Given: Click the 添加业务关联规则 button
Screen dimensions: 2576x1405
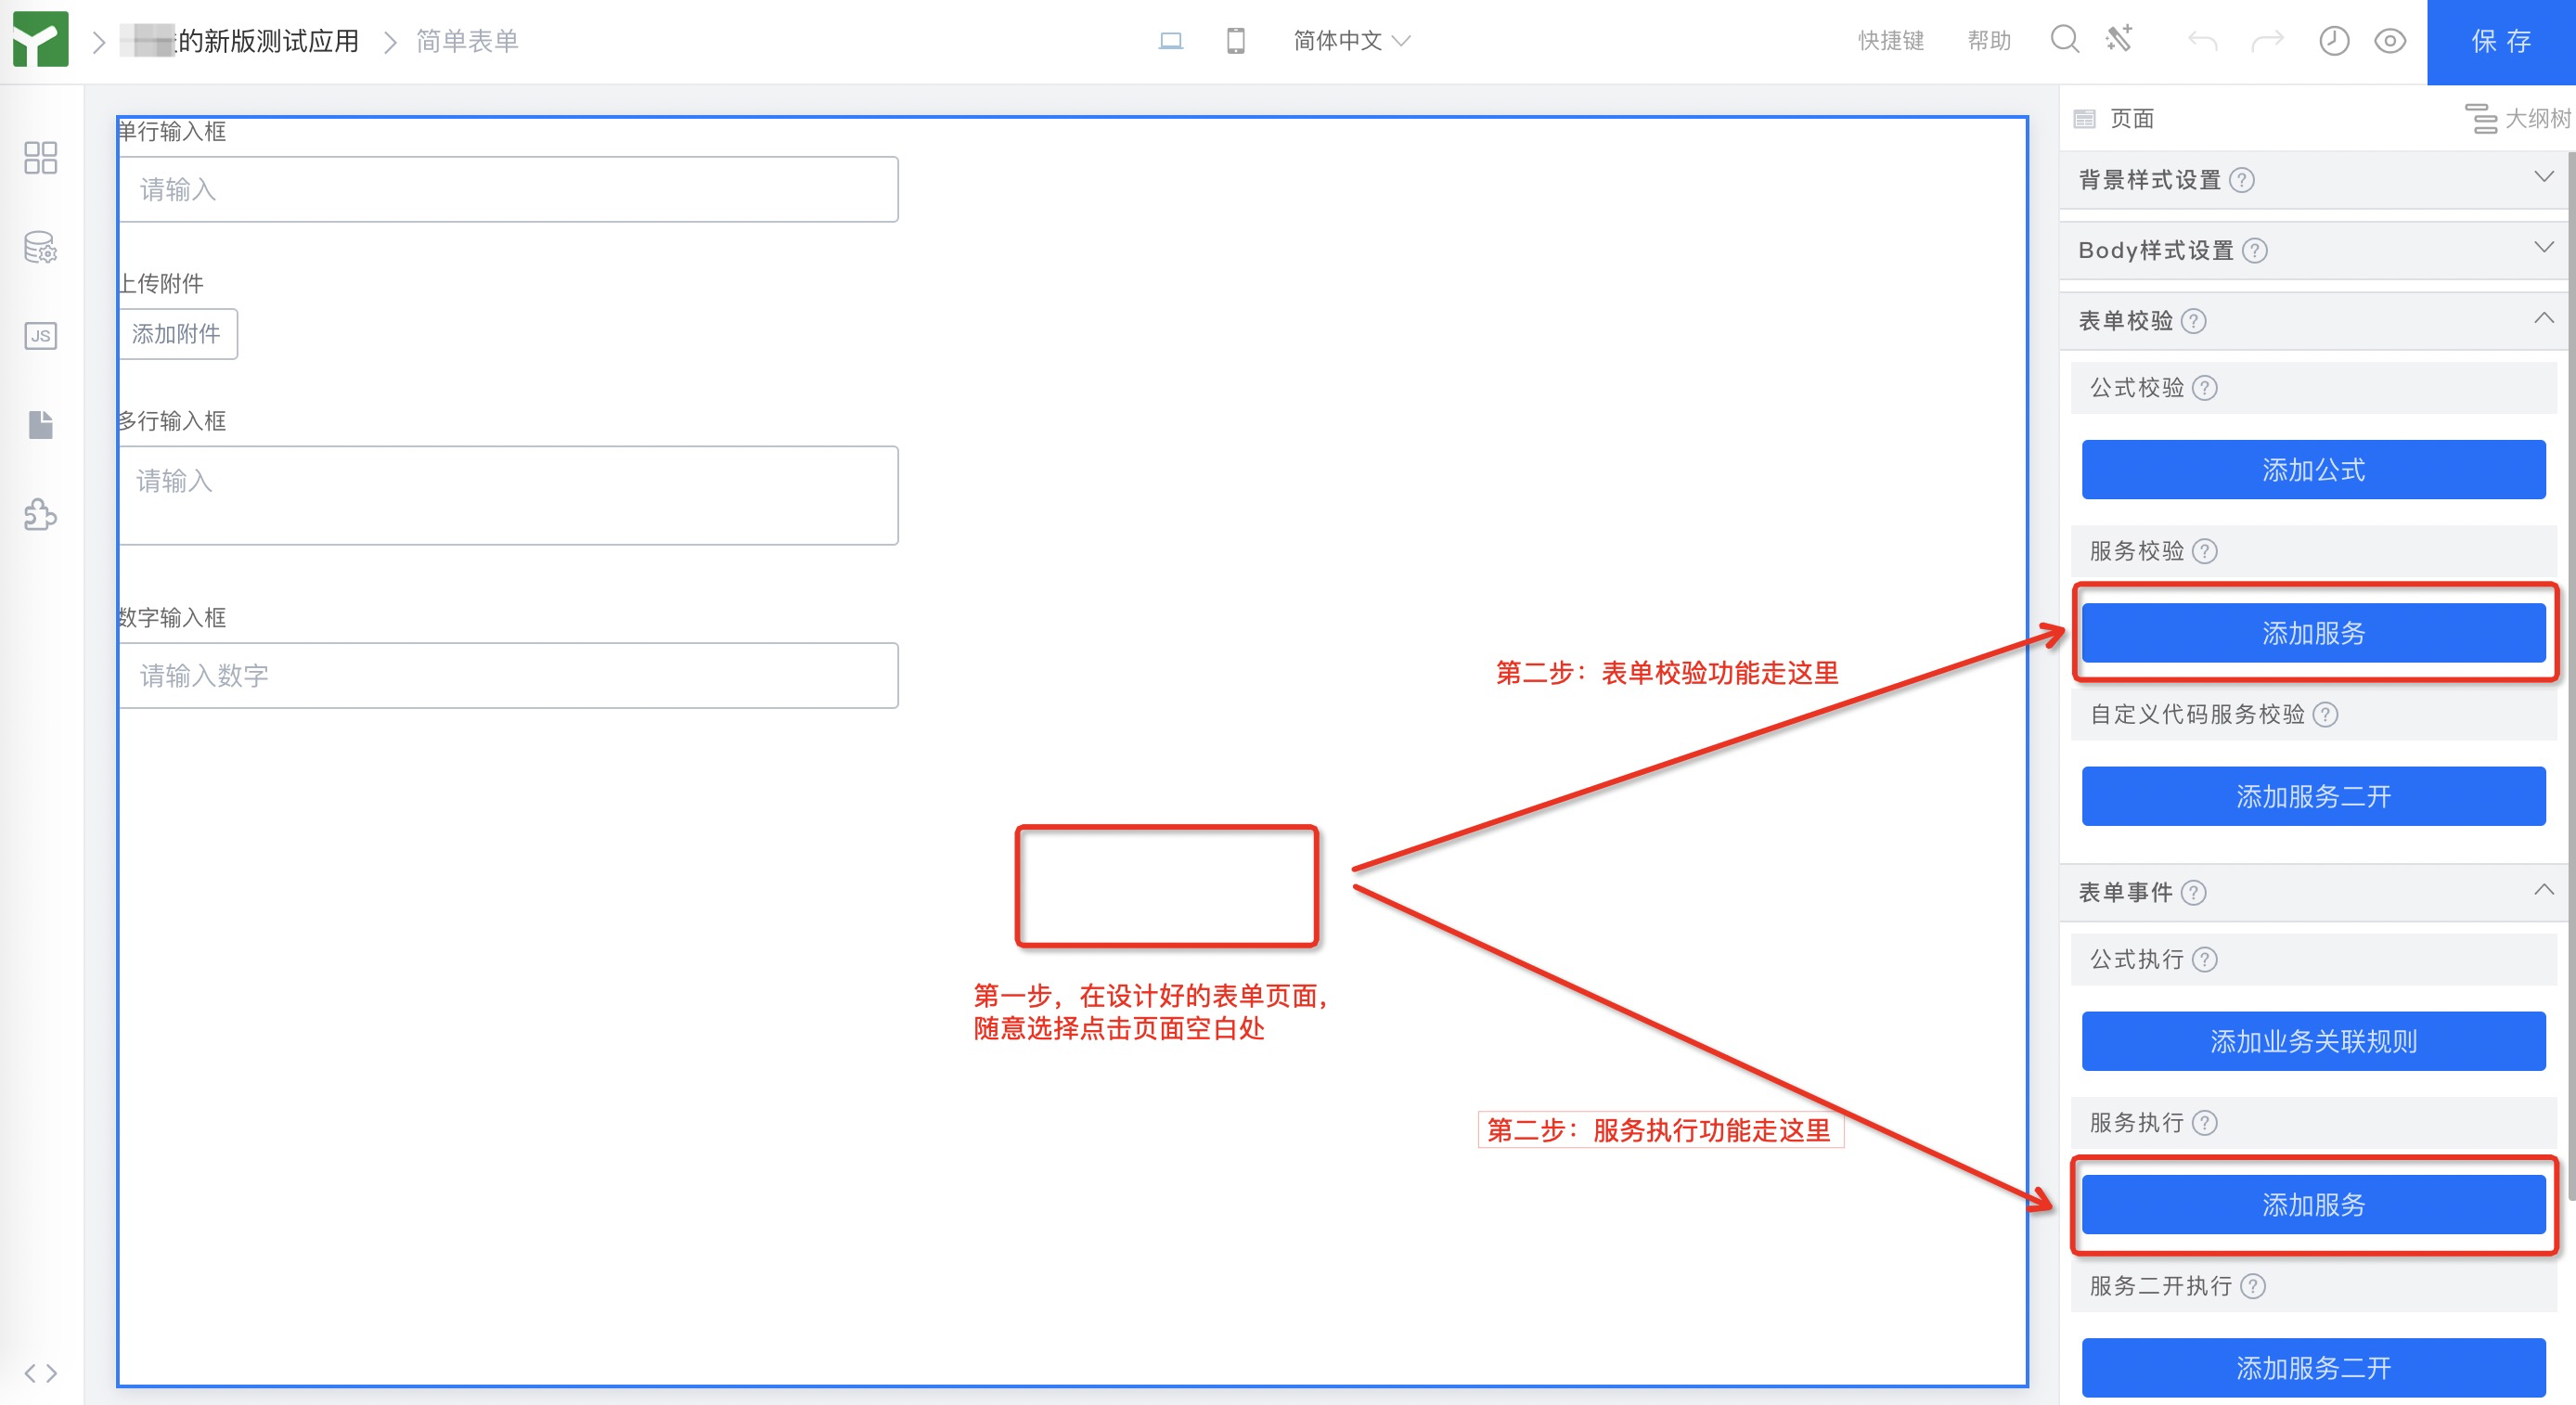Looking at the screenshot, I should click(x=2312, y=1041).
